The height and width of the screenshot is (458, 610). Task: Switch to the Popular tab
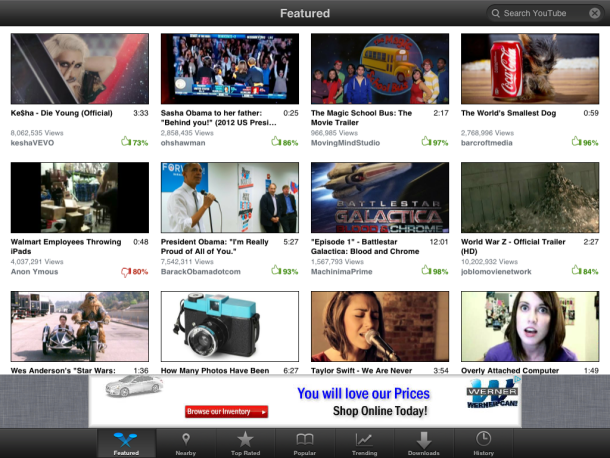(x=305, y=444)
